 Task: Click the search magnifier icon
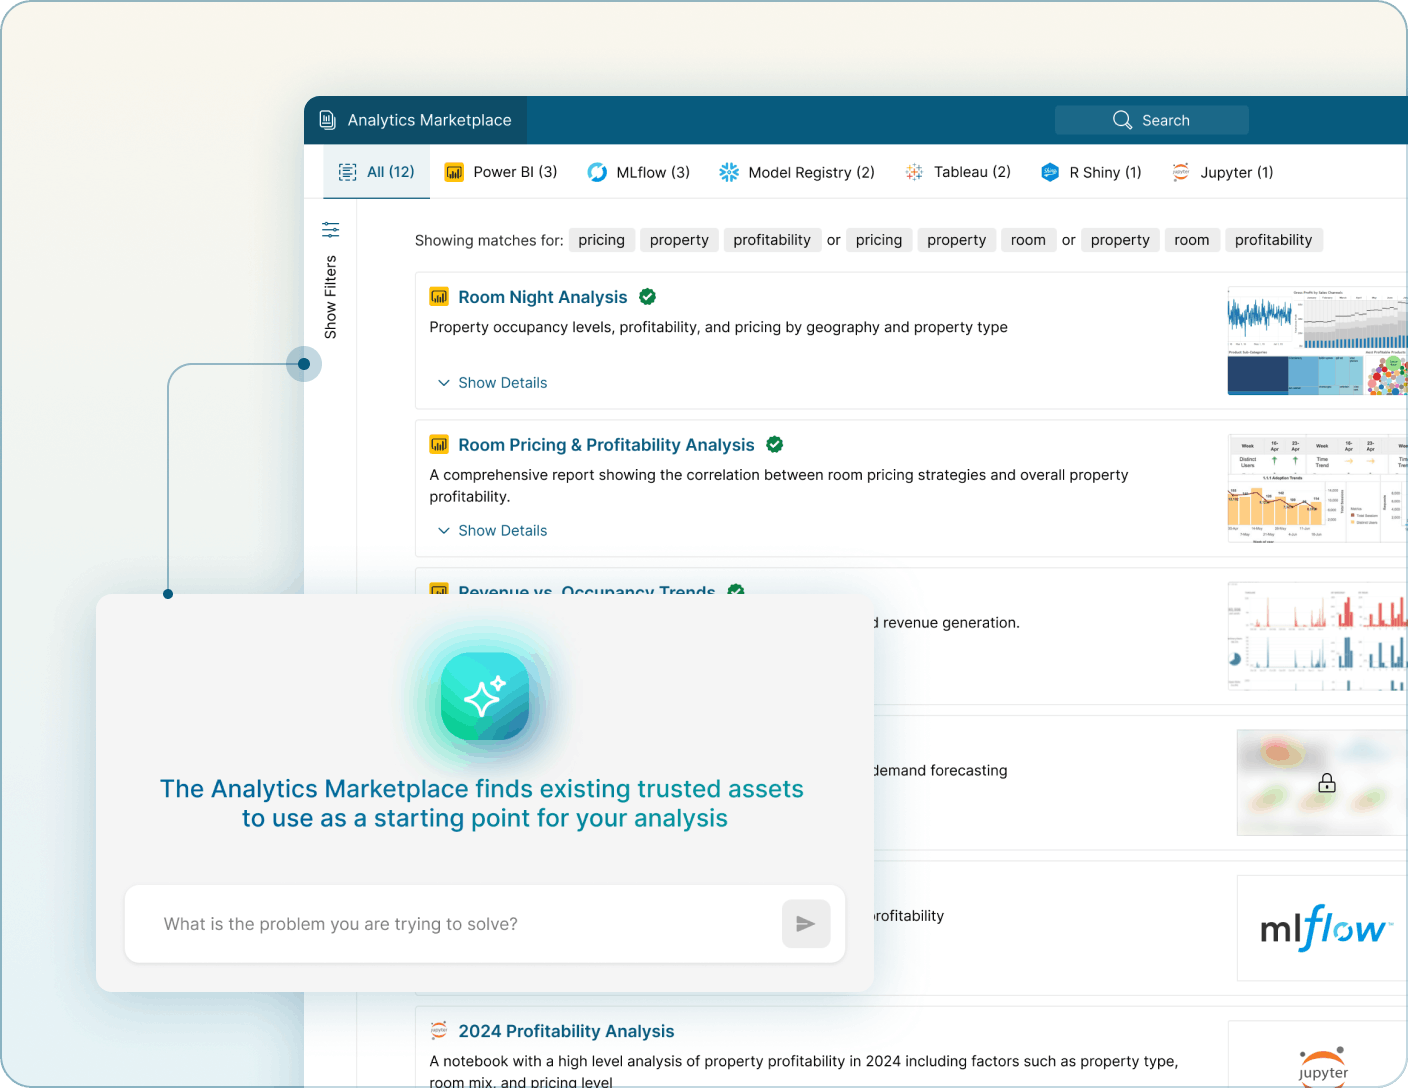[1122, 119]
